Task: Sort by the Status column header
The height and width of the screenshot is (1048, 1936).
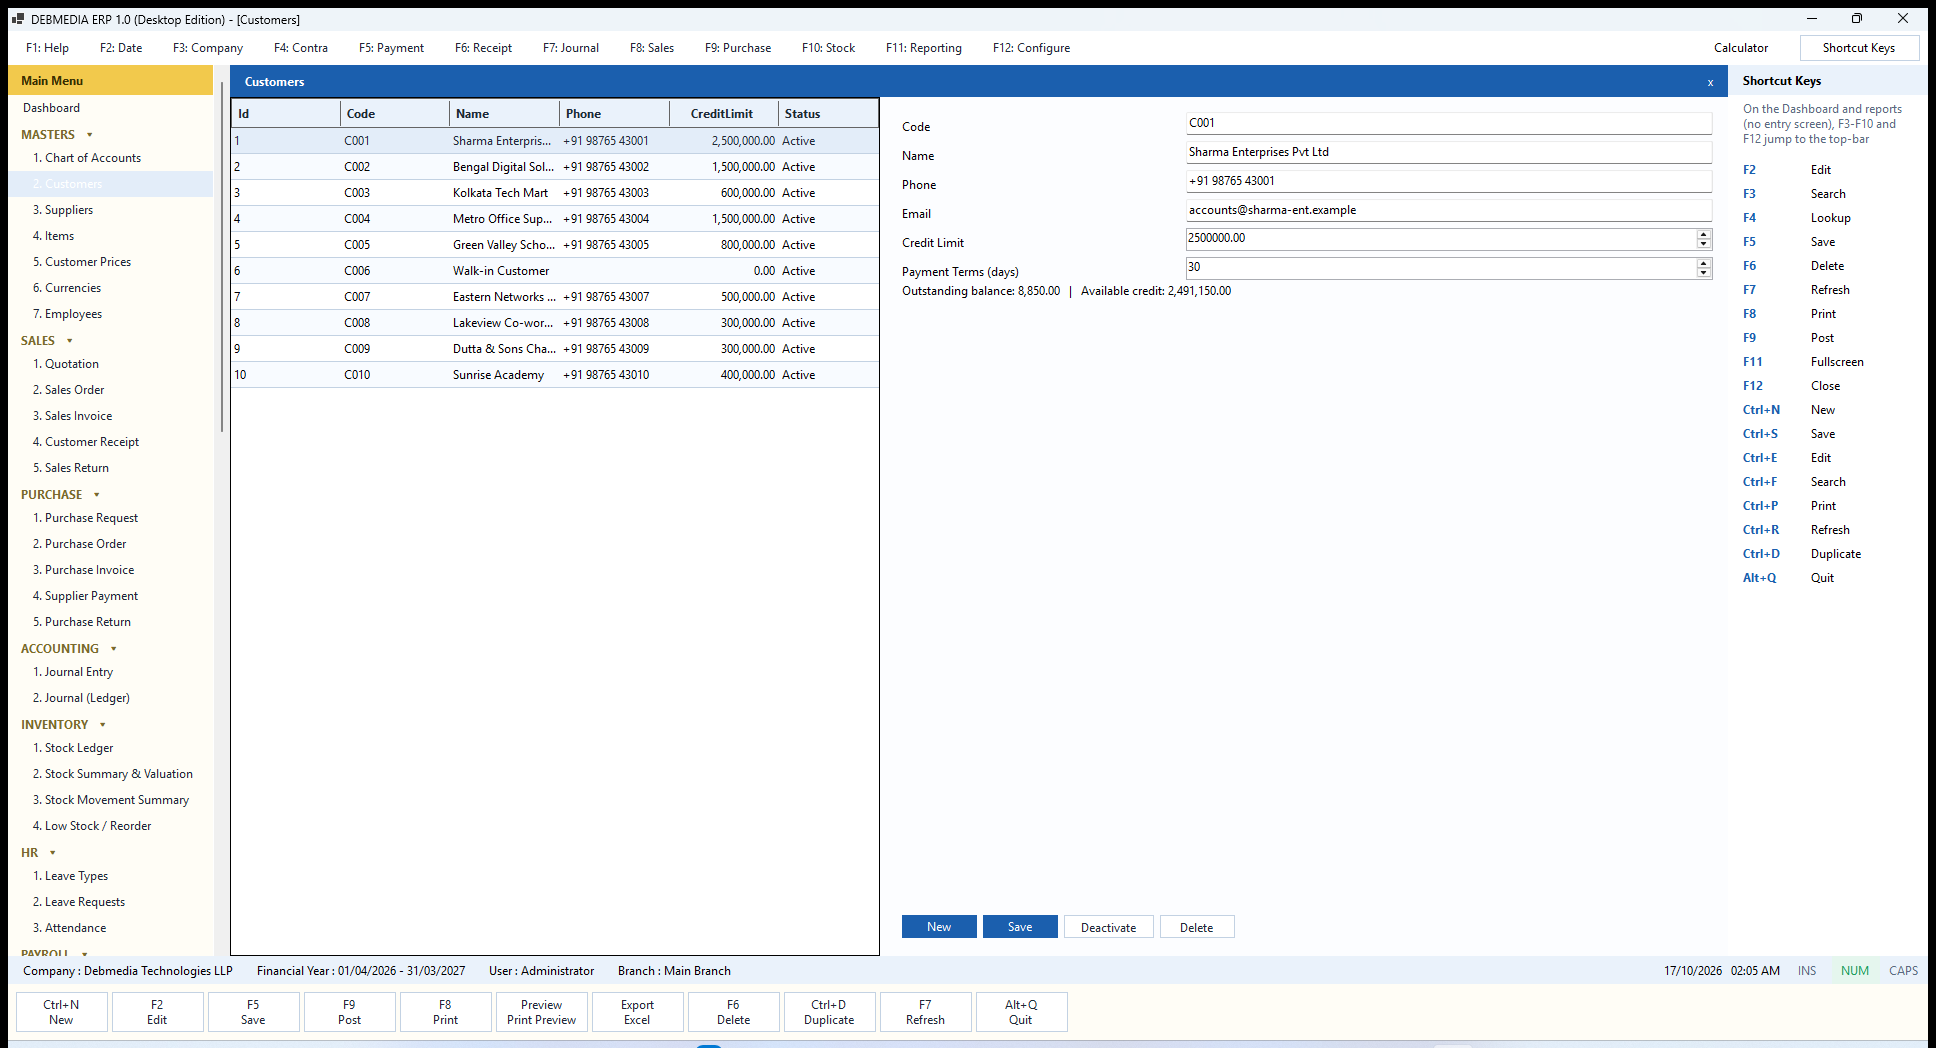Action: pyautogui.click(x=828, y=114)
